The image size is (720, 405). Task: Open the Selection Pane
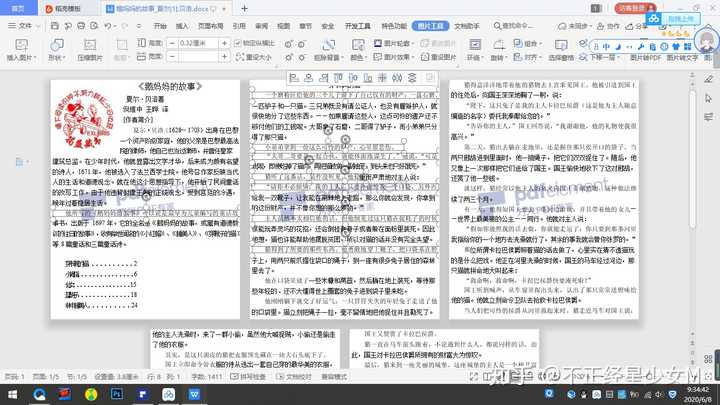[x=561, y=50]
